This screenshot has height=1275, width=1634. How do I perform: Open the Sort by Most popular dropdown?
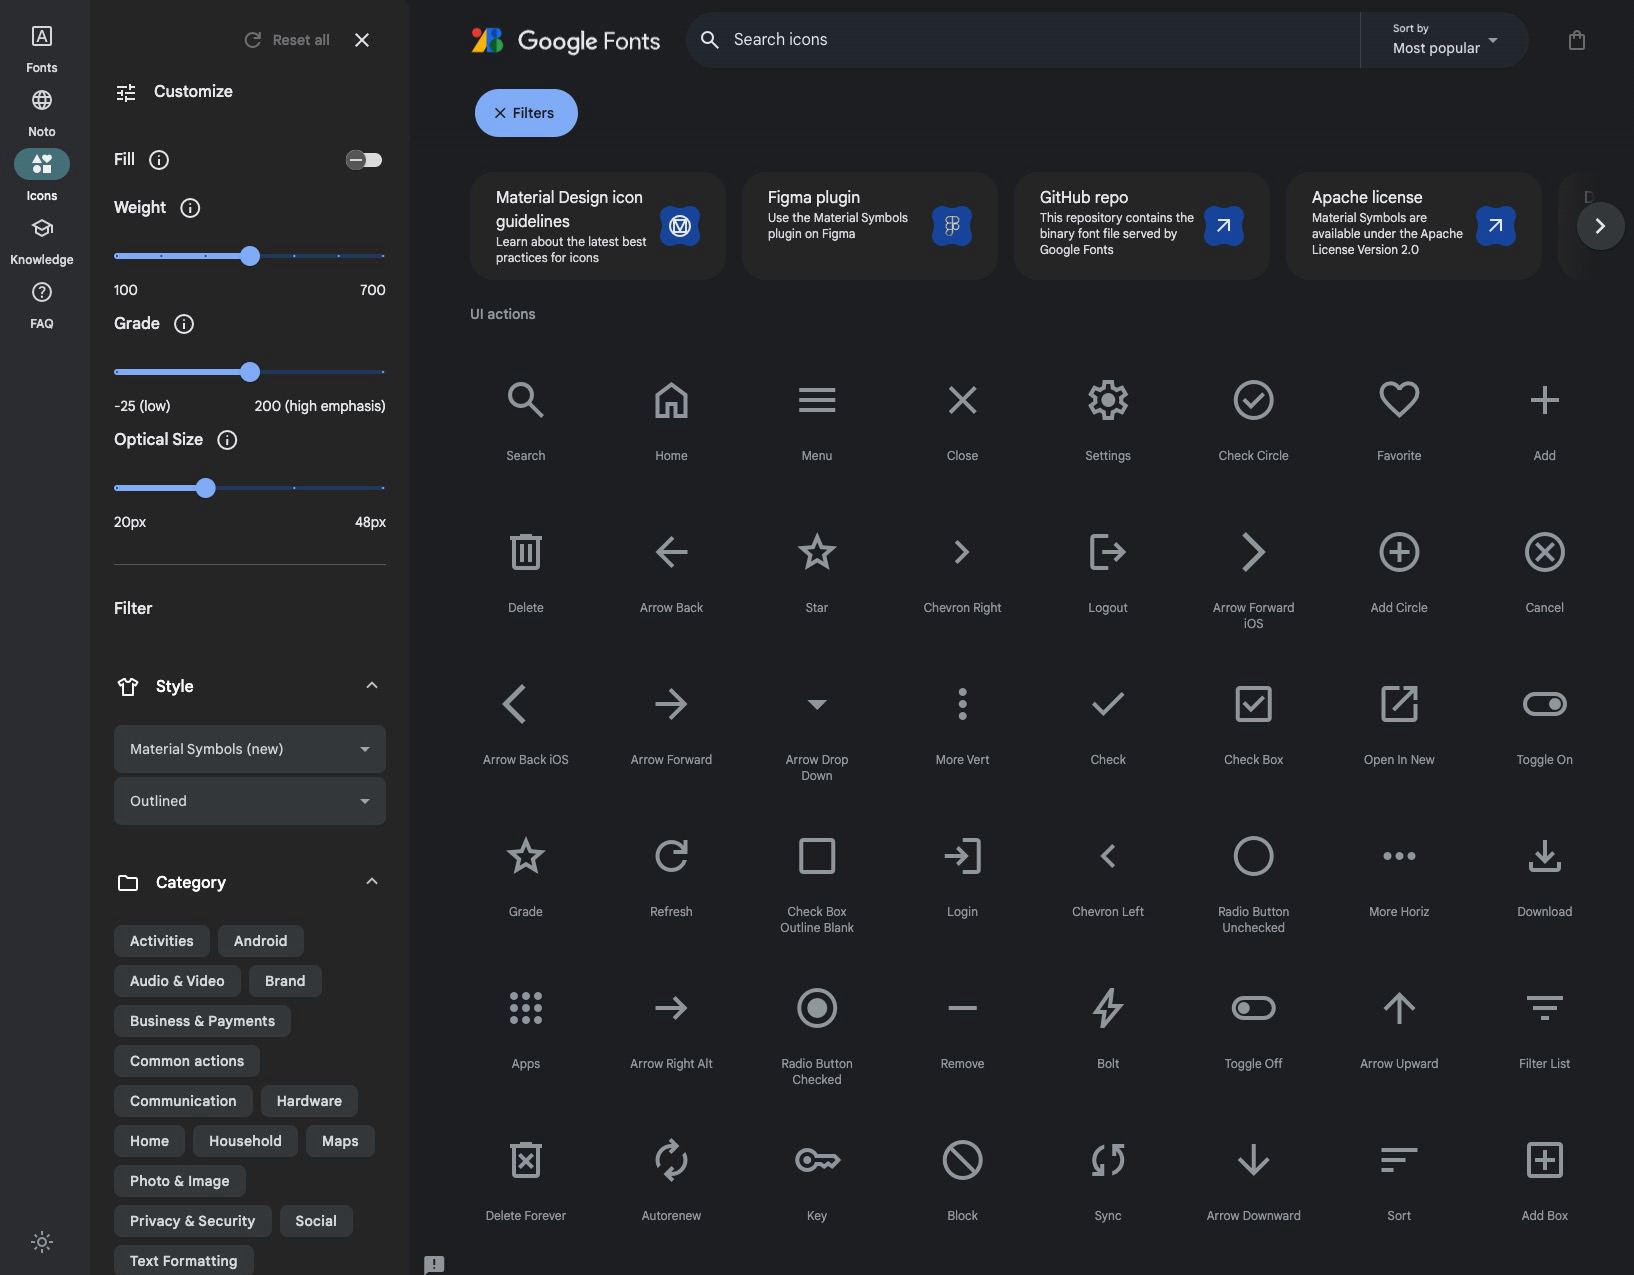click(x=1443, y=40)
